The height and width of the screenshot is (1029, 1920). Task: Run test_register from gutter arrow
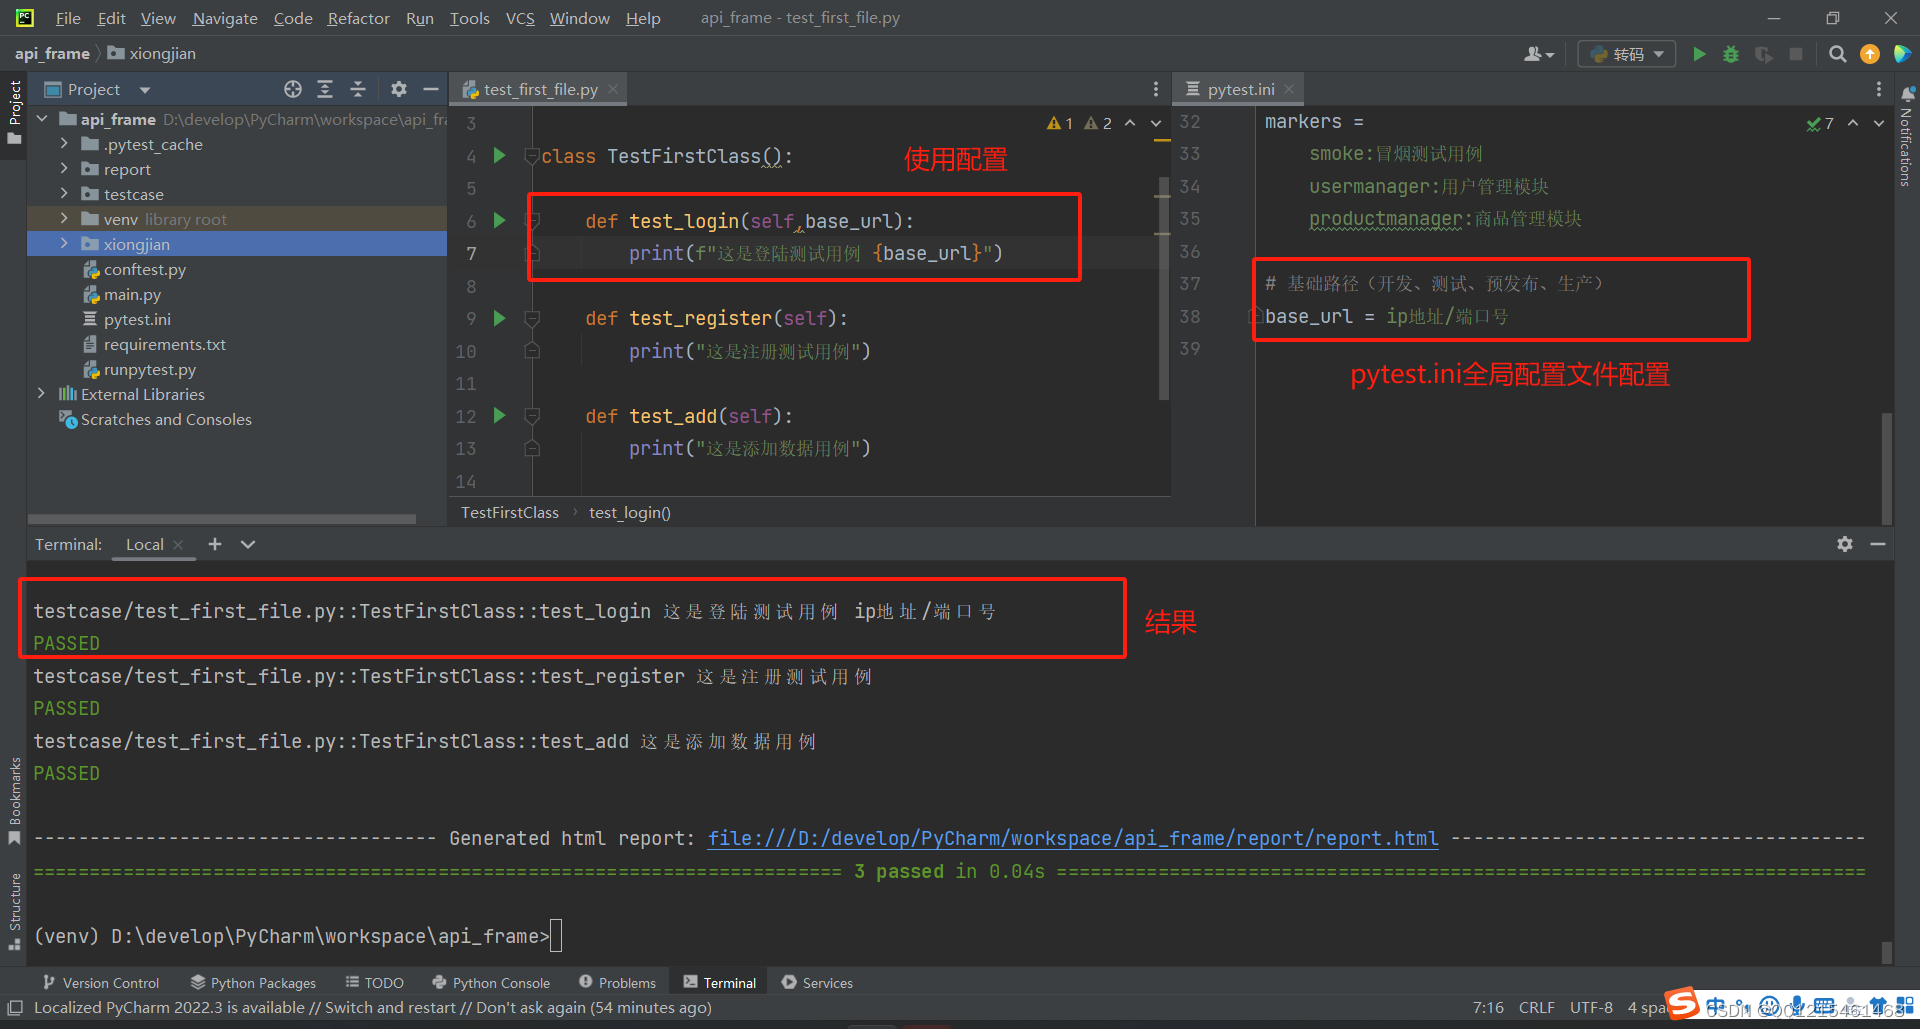pos(499,318)
